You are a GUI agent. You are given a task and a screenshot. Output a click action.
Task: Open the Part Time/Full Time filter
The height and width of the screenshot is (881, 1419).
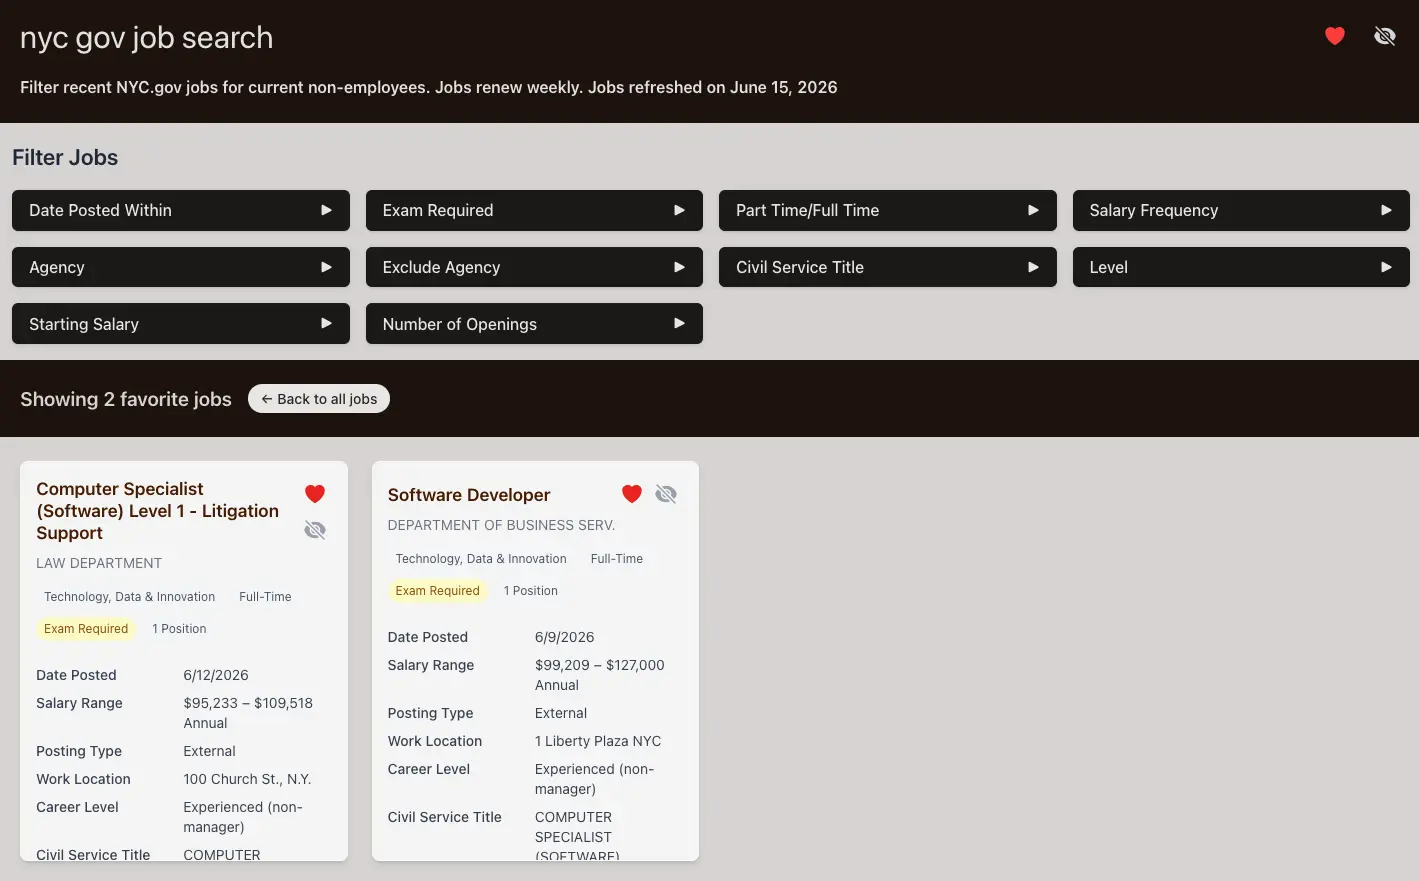[888, 210]
